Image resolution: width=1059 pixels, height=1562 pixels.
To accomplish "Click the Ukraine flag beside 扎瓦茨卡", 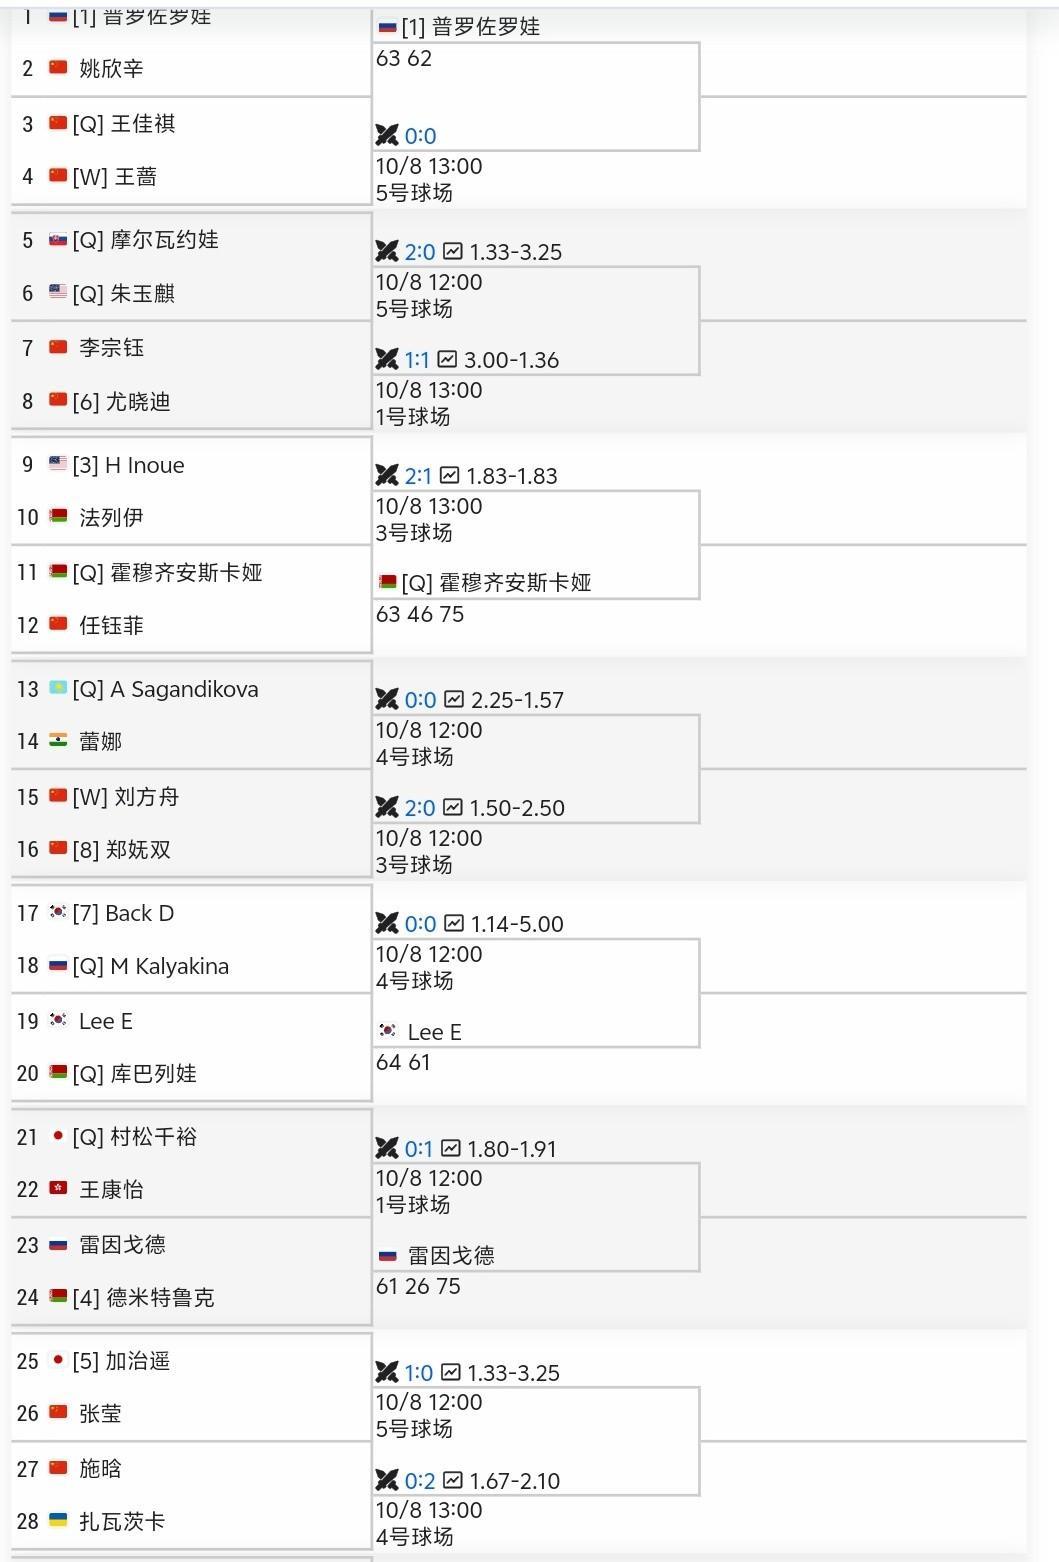I will [58, 1521].
